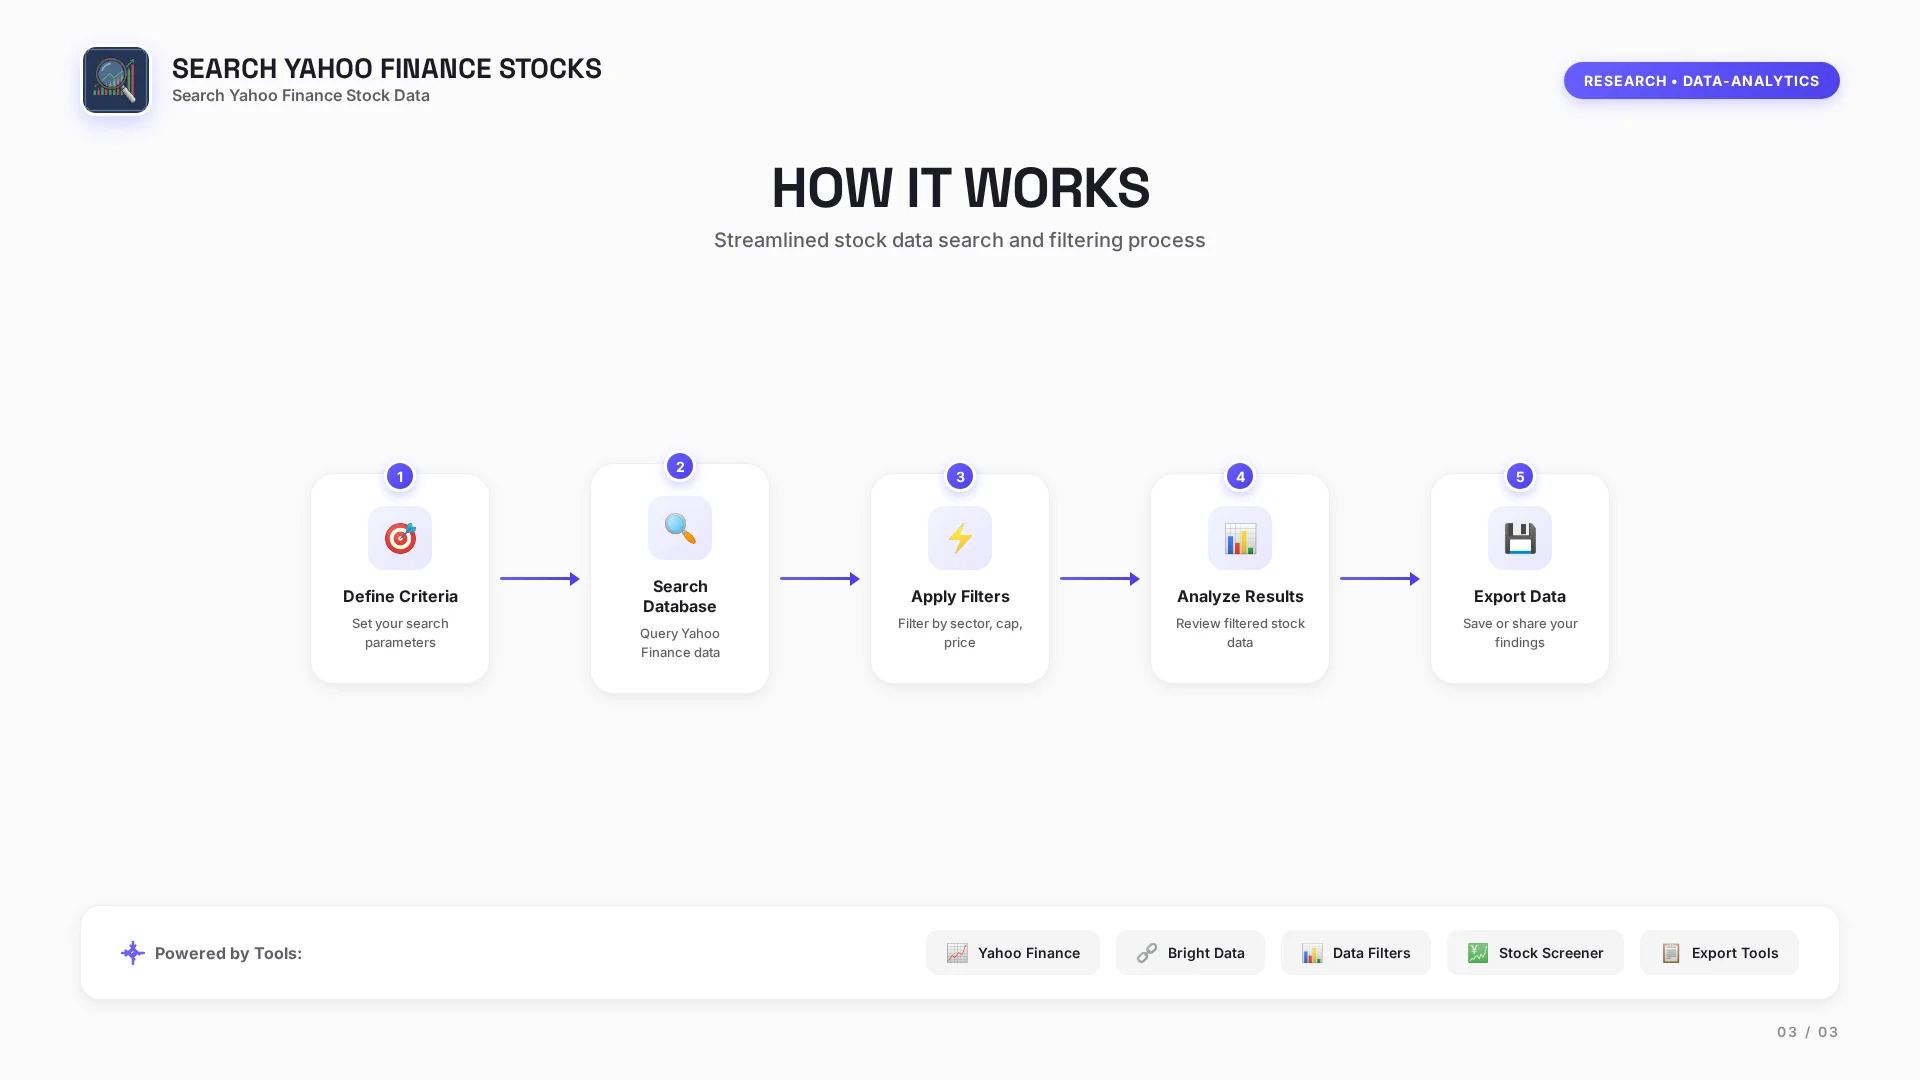Select the Export Tools chip
This screenshot has width=1920, height=1080.
(x=1719, y=953)
